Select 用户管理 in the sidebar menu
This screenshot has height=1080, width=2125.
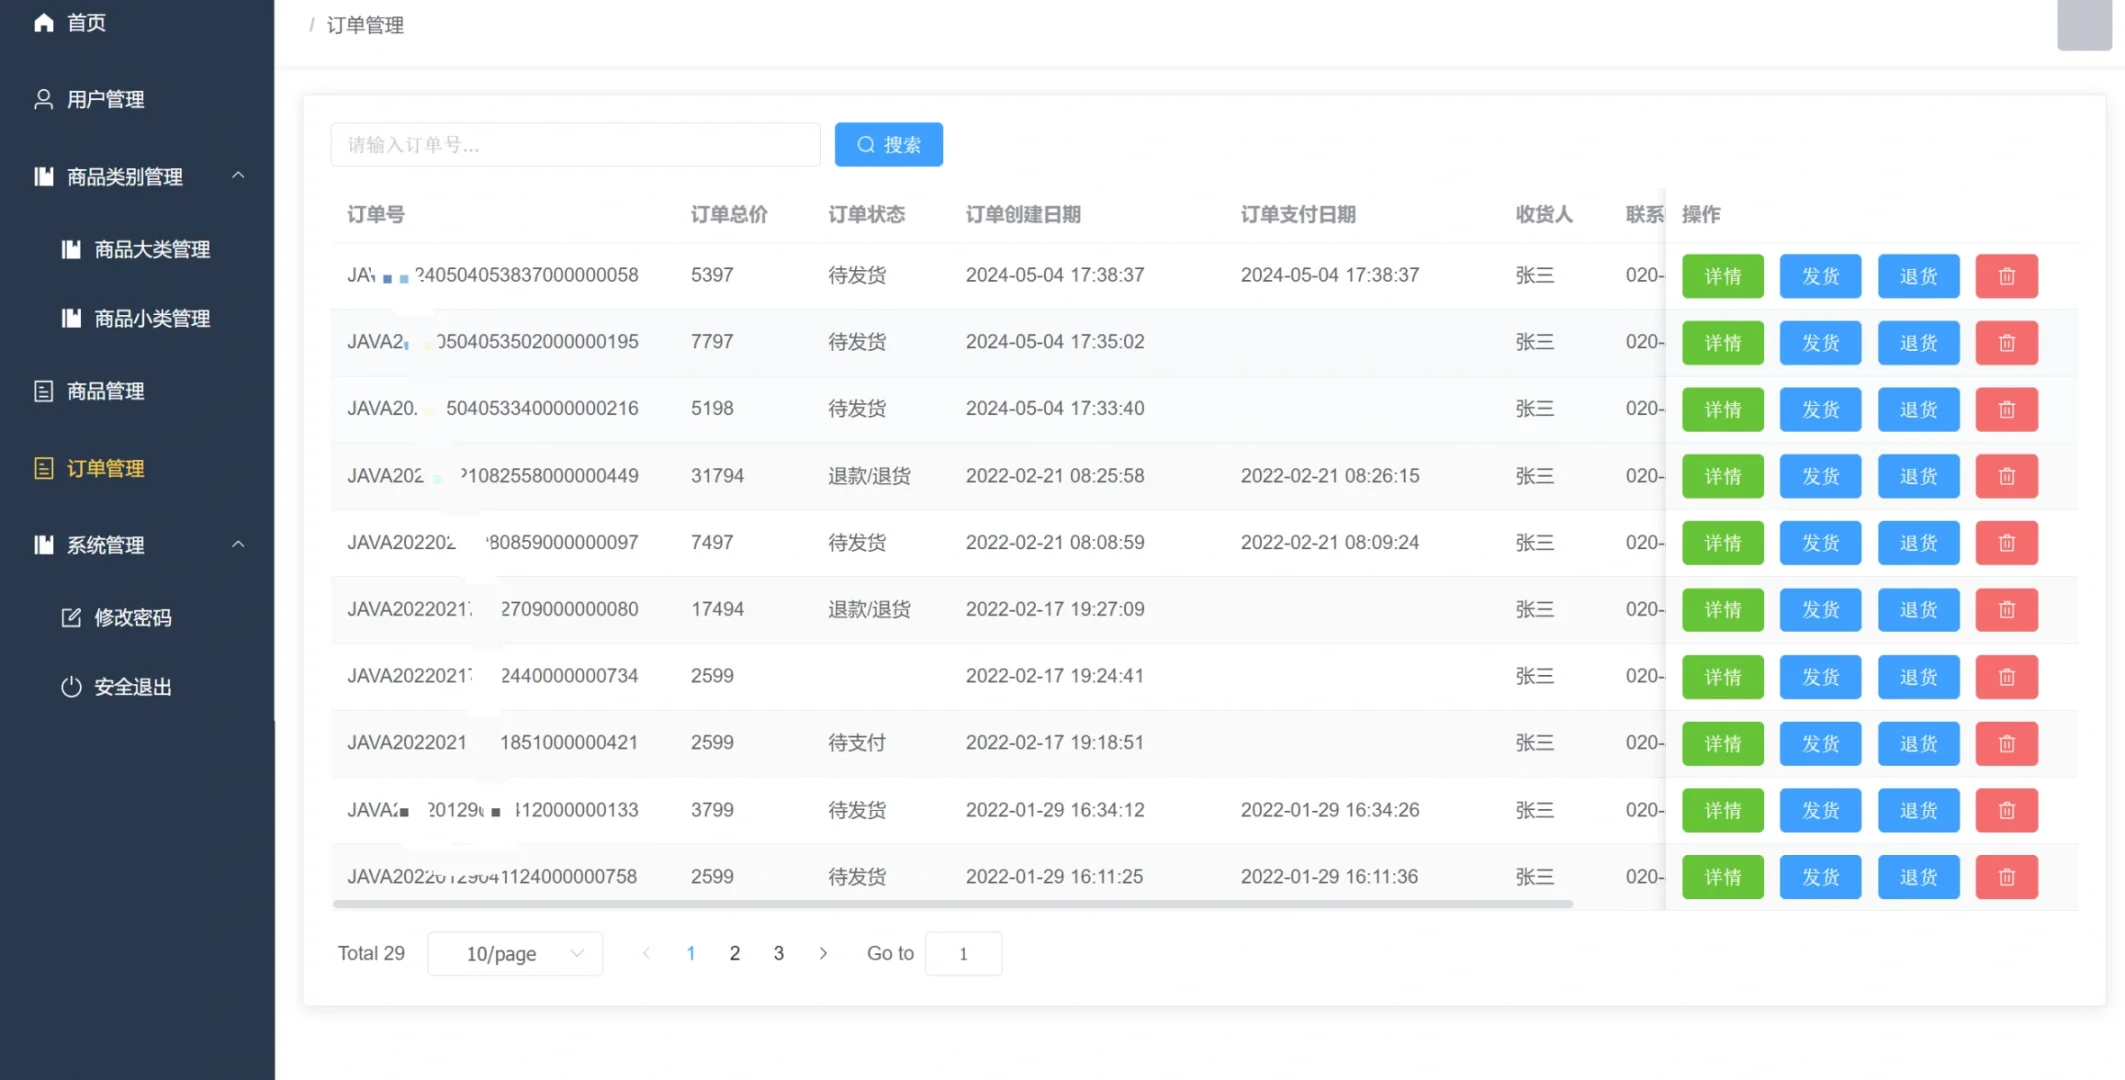point(105,99)
